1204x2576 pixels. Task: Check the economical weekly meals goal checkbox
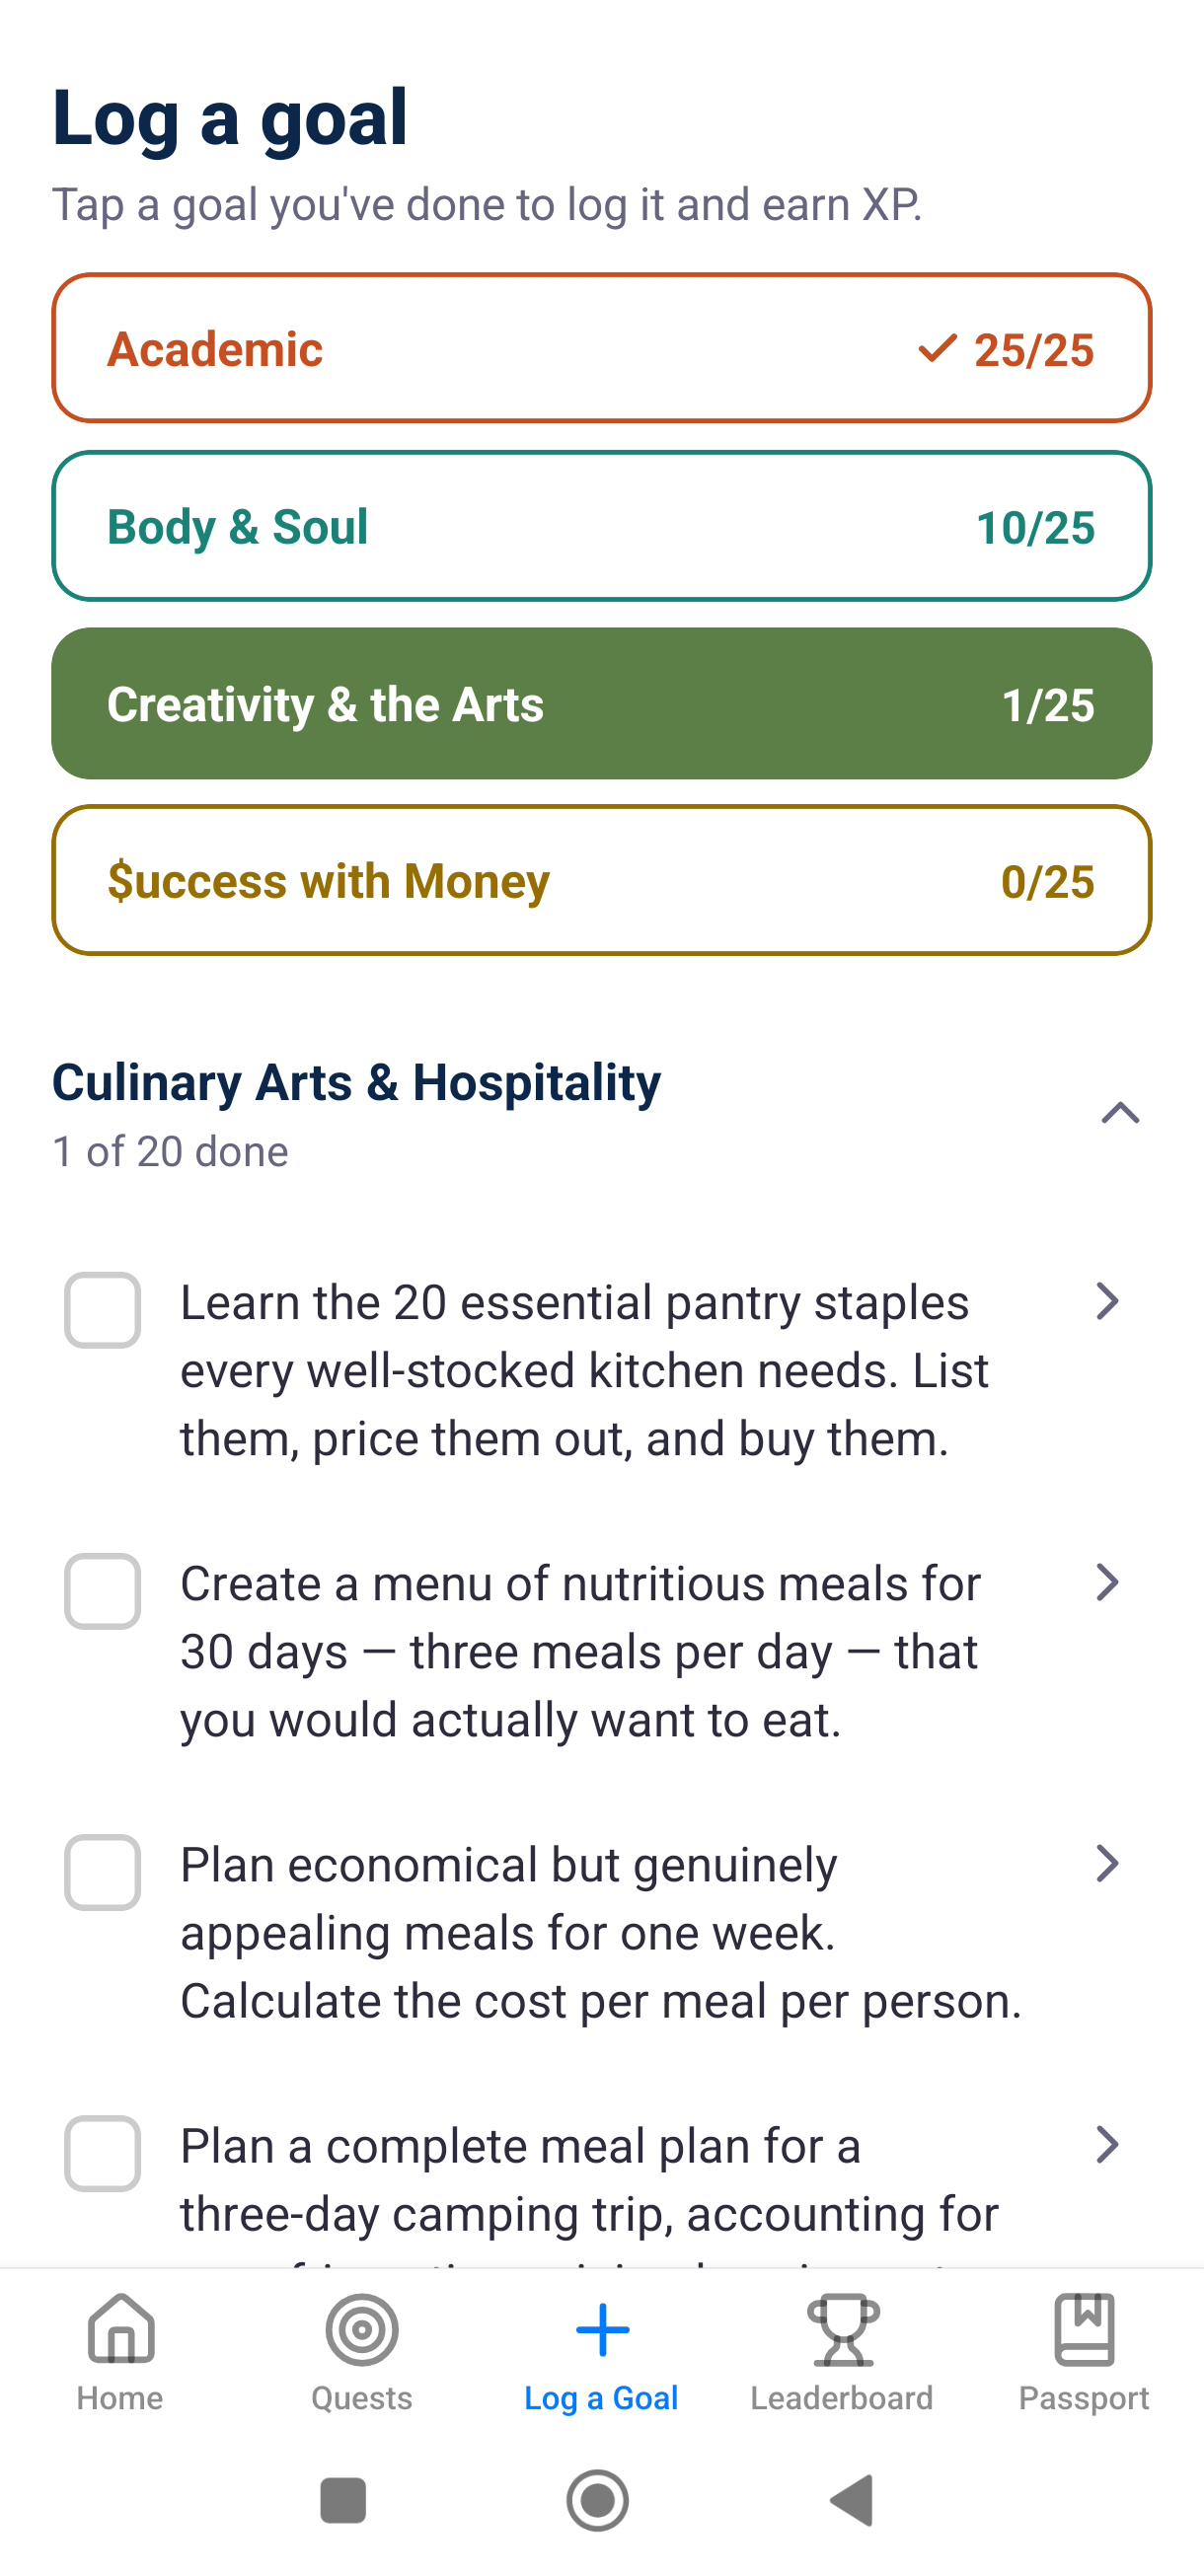[102, 1871]
